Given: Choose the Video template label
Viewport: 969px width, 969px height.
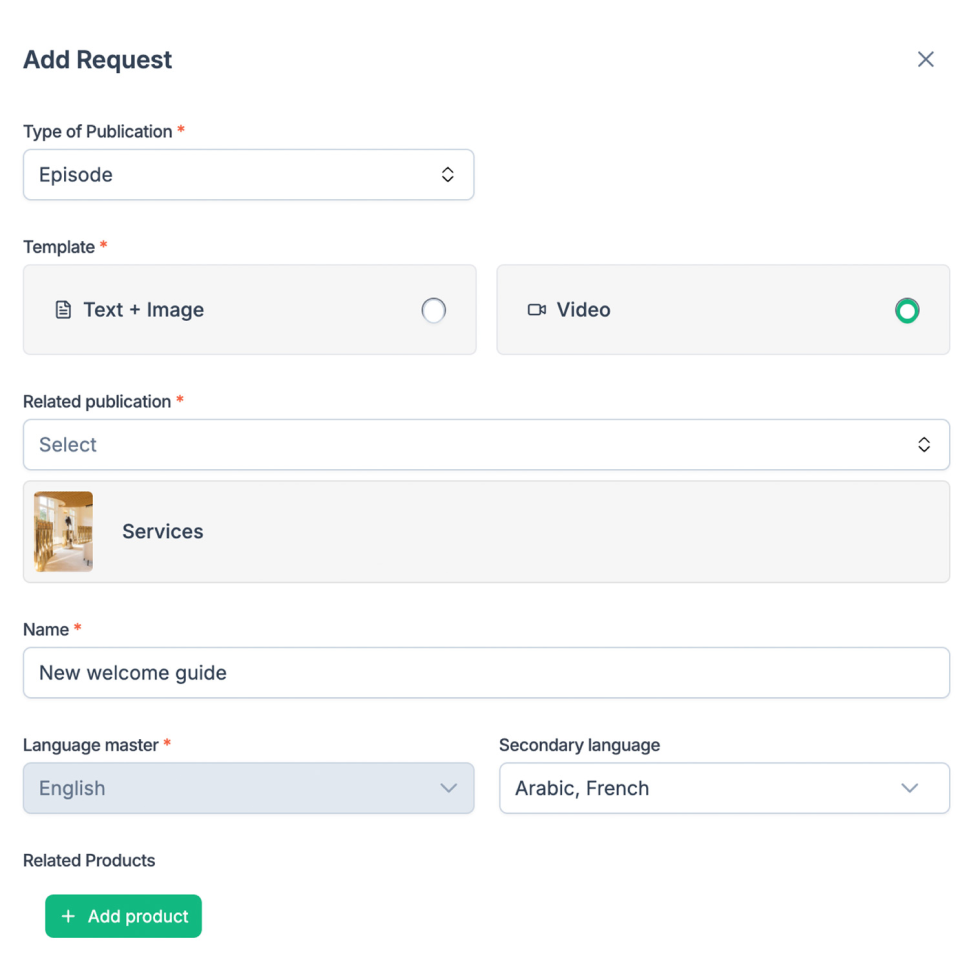Looking at the screenshot, I should [584, 310].
